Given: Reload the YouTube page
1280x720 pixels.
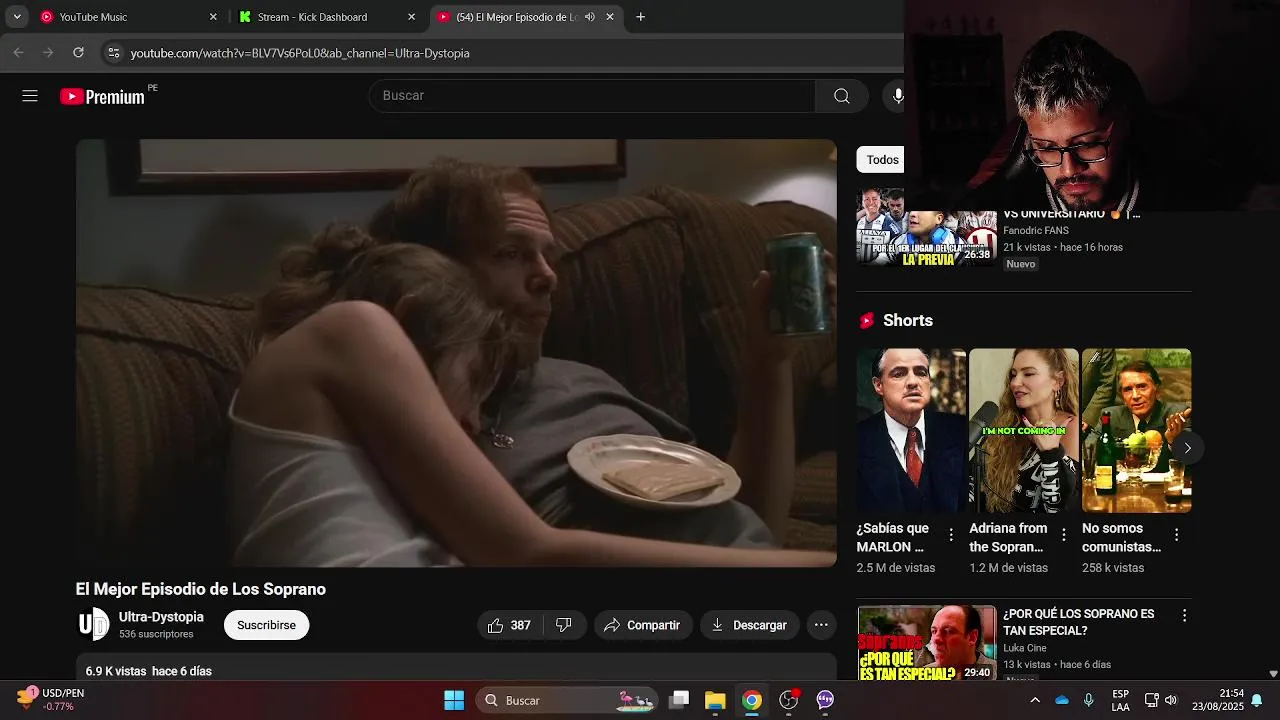Looking at the screenshot, I should point(78,53).
